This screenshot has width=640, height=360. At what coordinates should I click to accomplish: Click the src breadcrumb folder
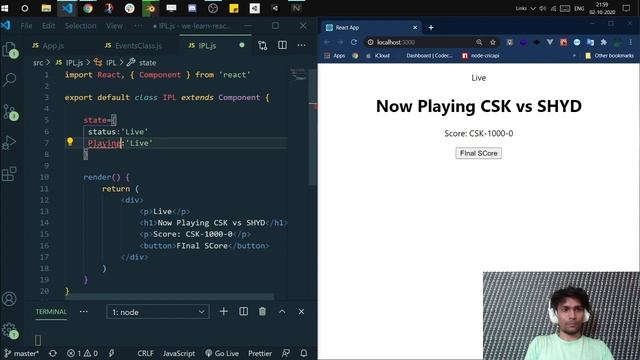click(38, 63)
